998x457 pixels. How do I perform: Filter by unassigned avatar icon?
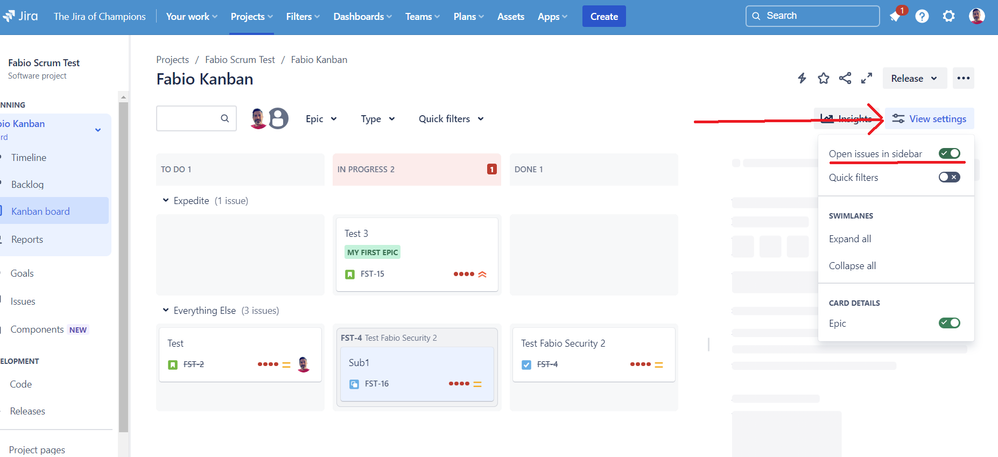(x=278, y=118)
